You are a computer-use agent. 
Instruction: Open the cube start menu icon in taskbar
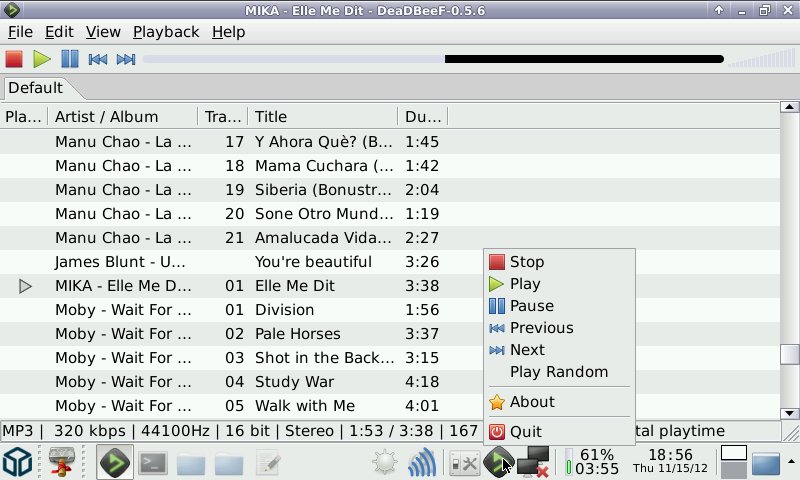(x=18, y=462)
